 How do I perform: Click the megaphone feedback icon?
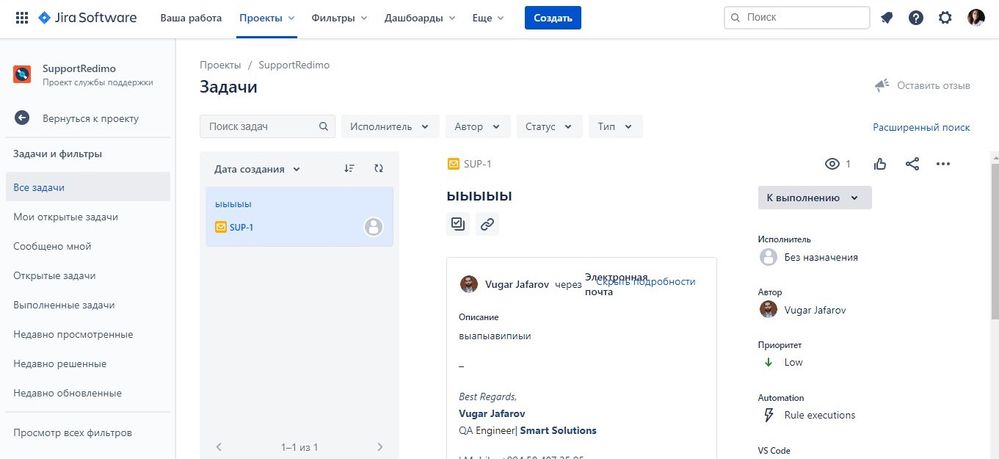pyautogui.click(x=882, y=85)
